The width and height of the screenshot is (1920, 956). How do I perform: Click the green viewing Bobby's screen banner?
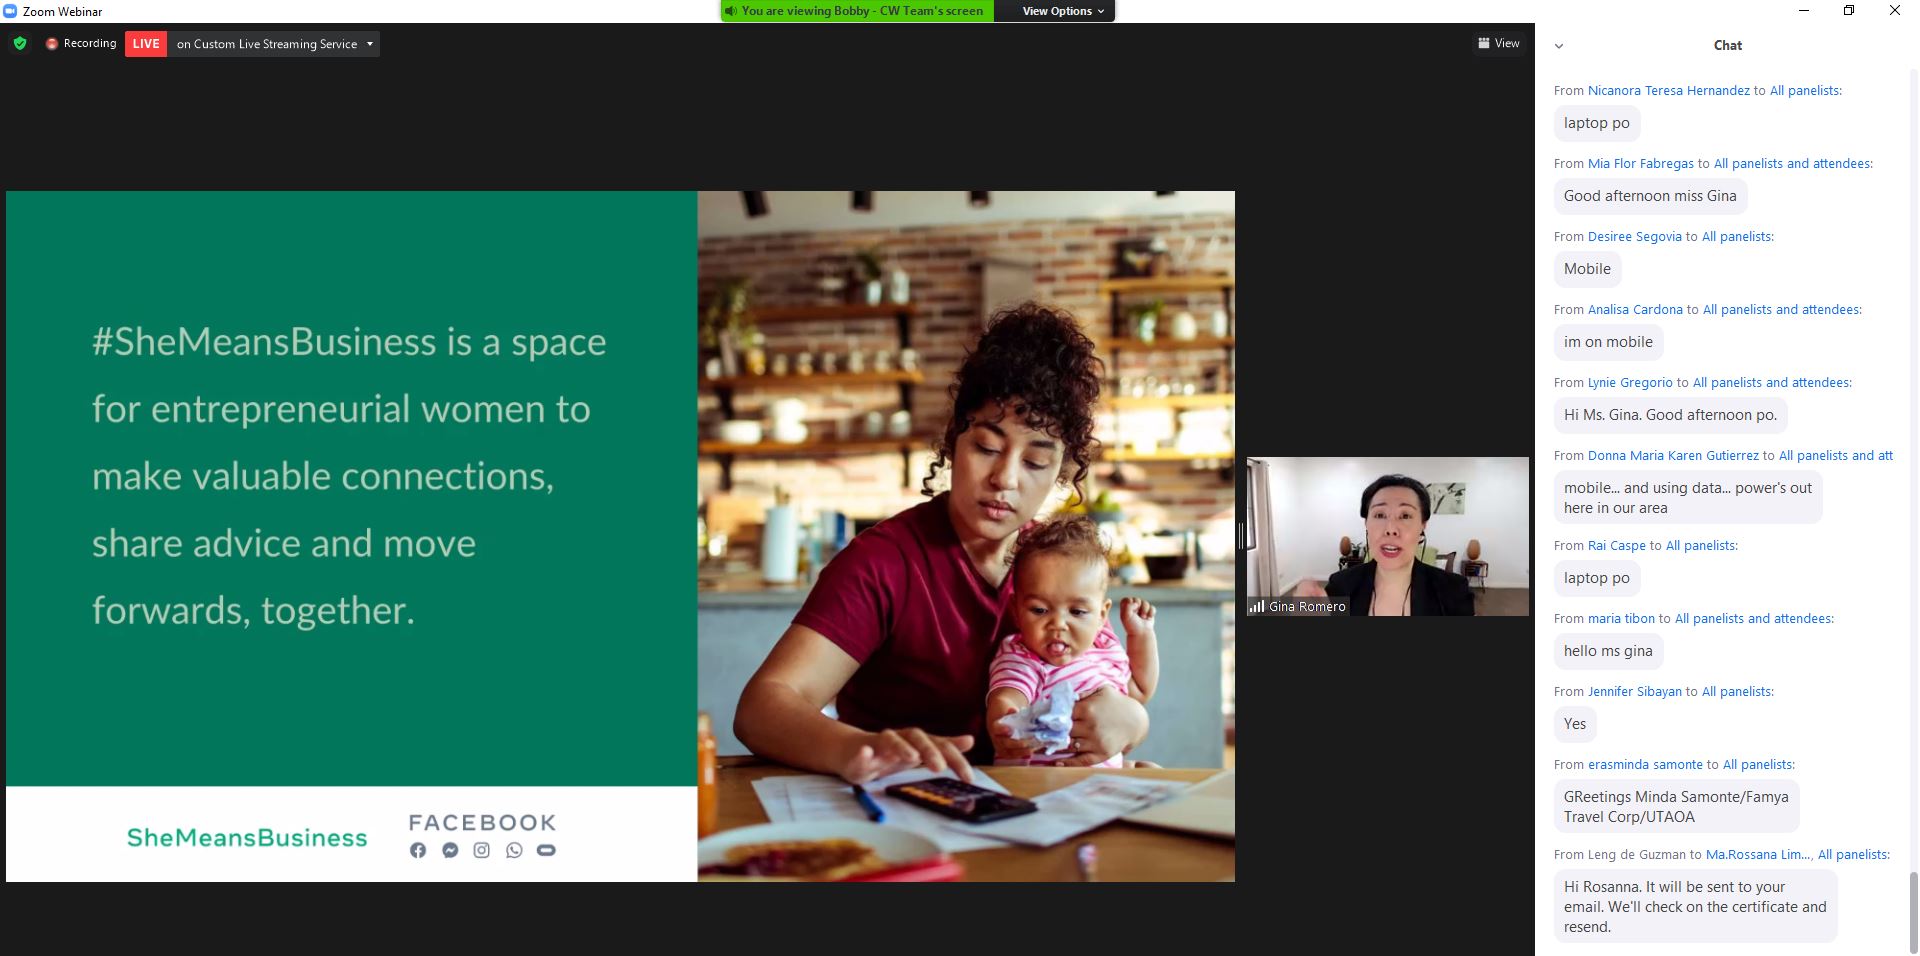[857, 11]
